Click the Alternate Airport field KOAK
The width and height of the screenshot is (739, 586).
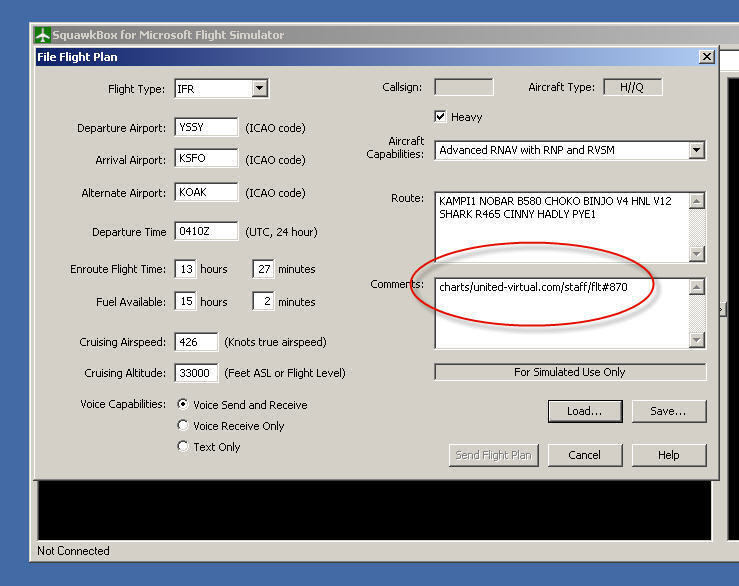coord(206,192)
